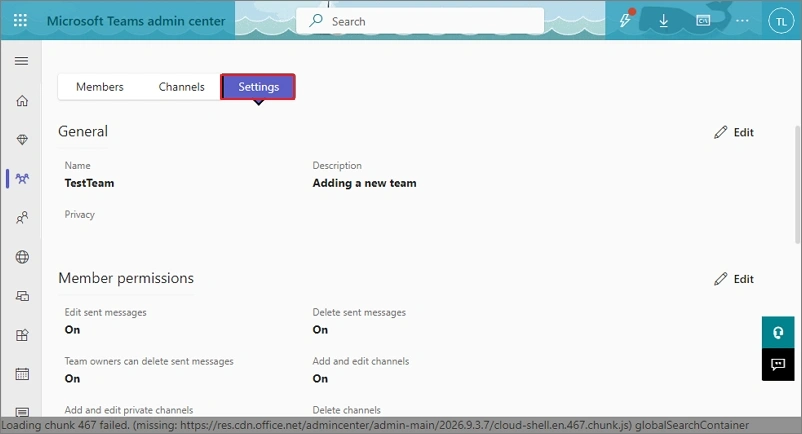Click the On value under Delete sent messages
This screenshot has height=434, width=802.
[x=320, y=330]
